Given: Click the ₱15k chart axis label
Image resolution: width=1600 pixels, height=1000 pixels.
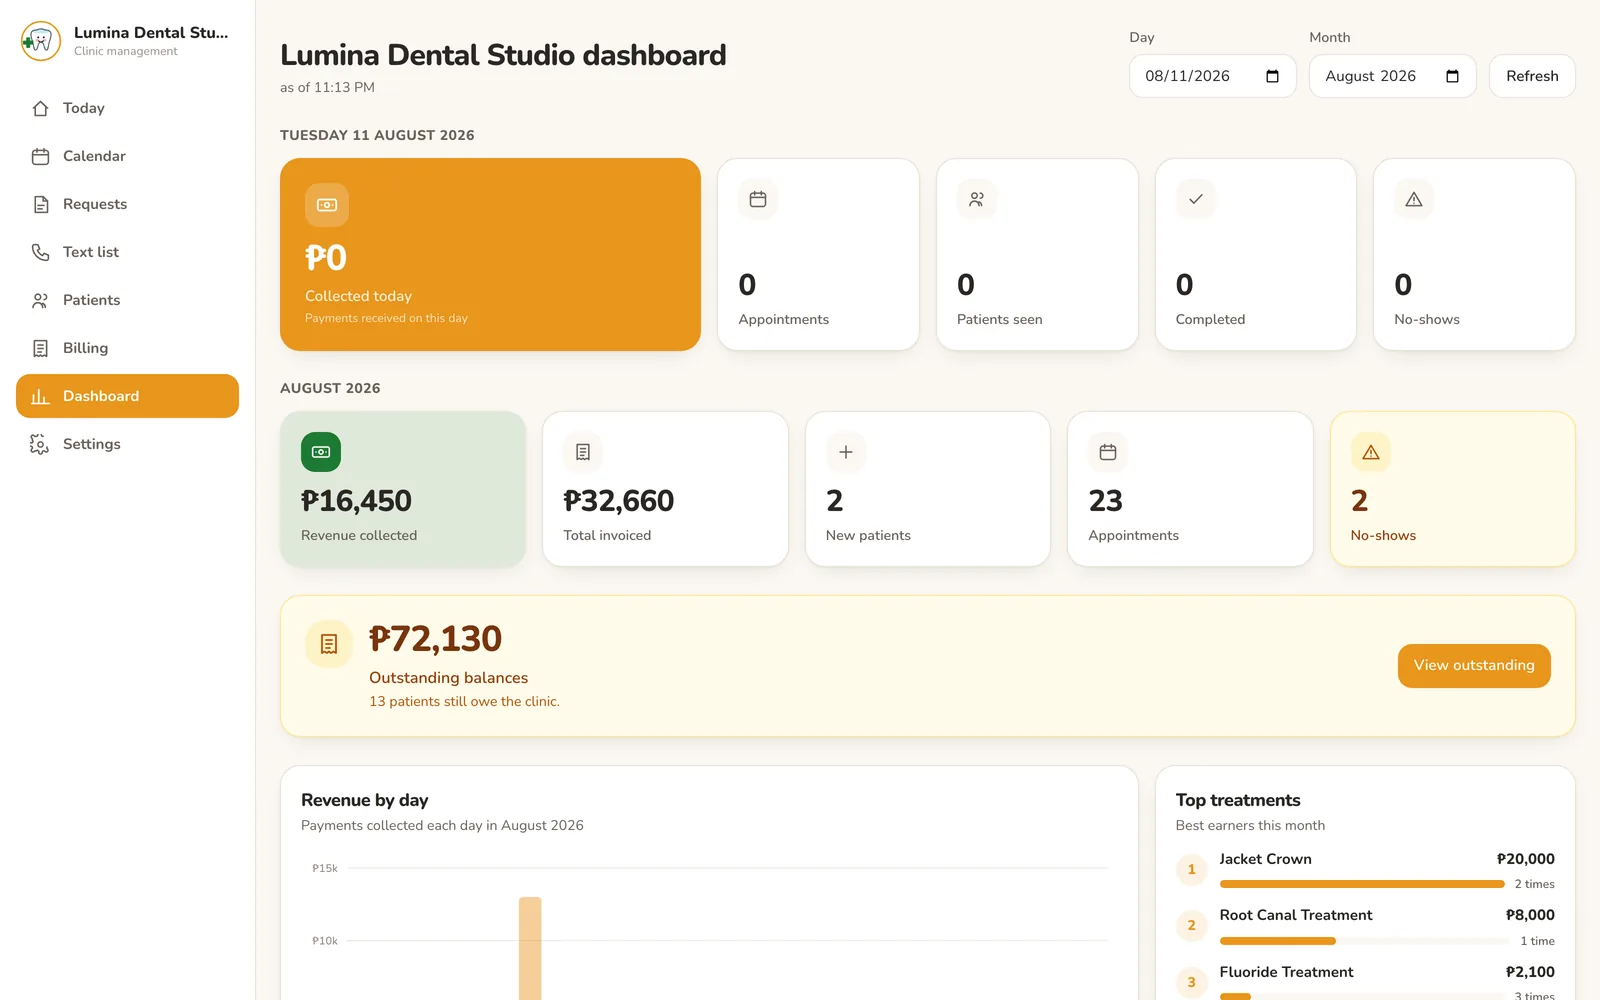Looking at the screenshot, I should coord(325,869).
